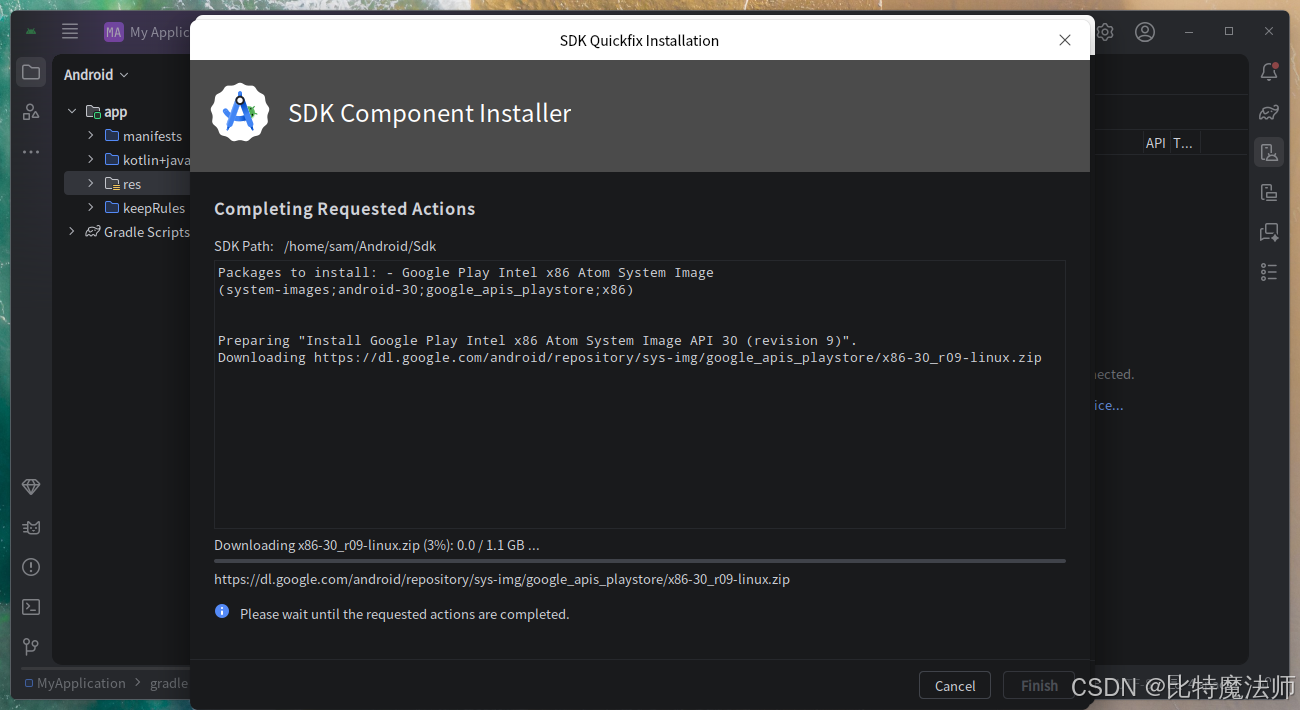Viewport: 1300px width, 710px height.
Task: Open the gem-shaped tool window icon
Action: [x=31, y=487]
